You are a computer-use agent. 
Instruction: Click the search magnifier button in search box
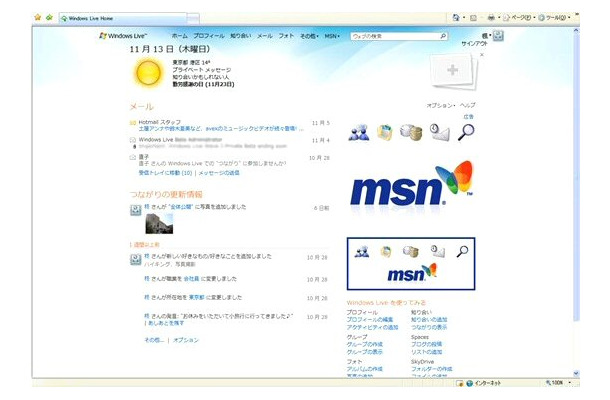click(443, 36)
